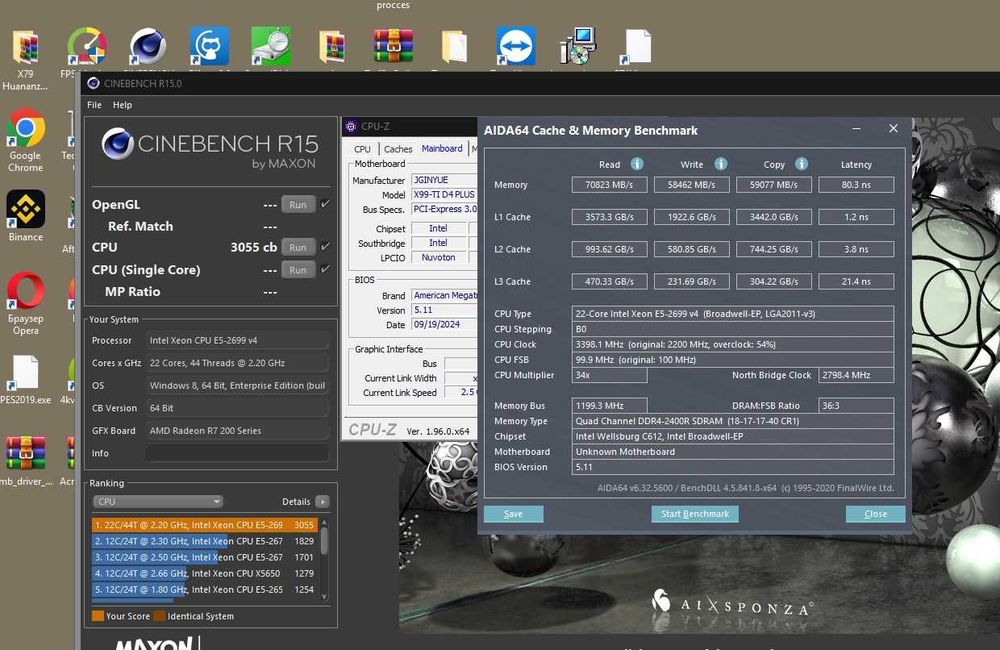Open the green clock disk utility icon
Image resolution: width=1000 pixels, height=650 pixels.
pyautogui.click(x=271, y=46)
